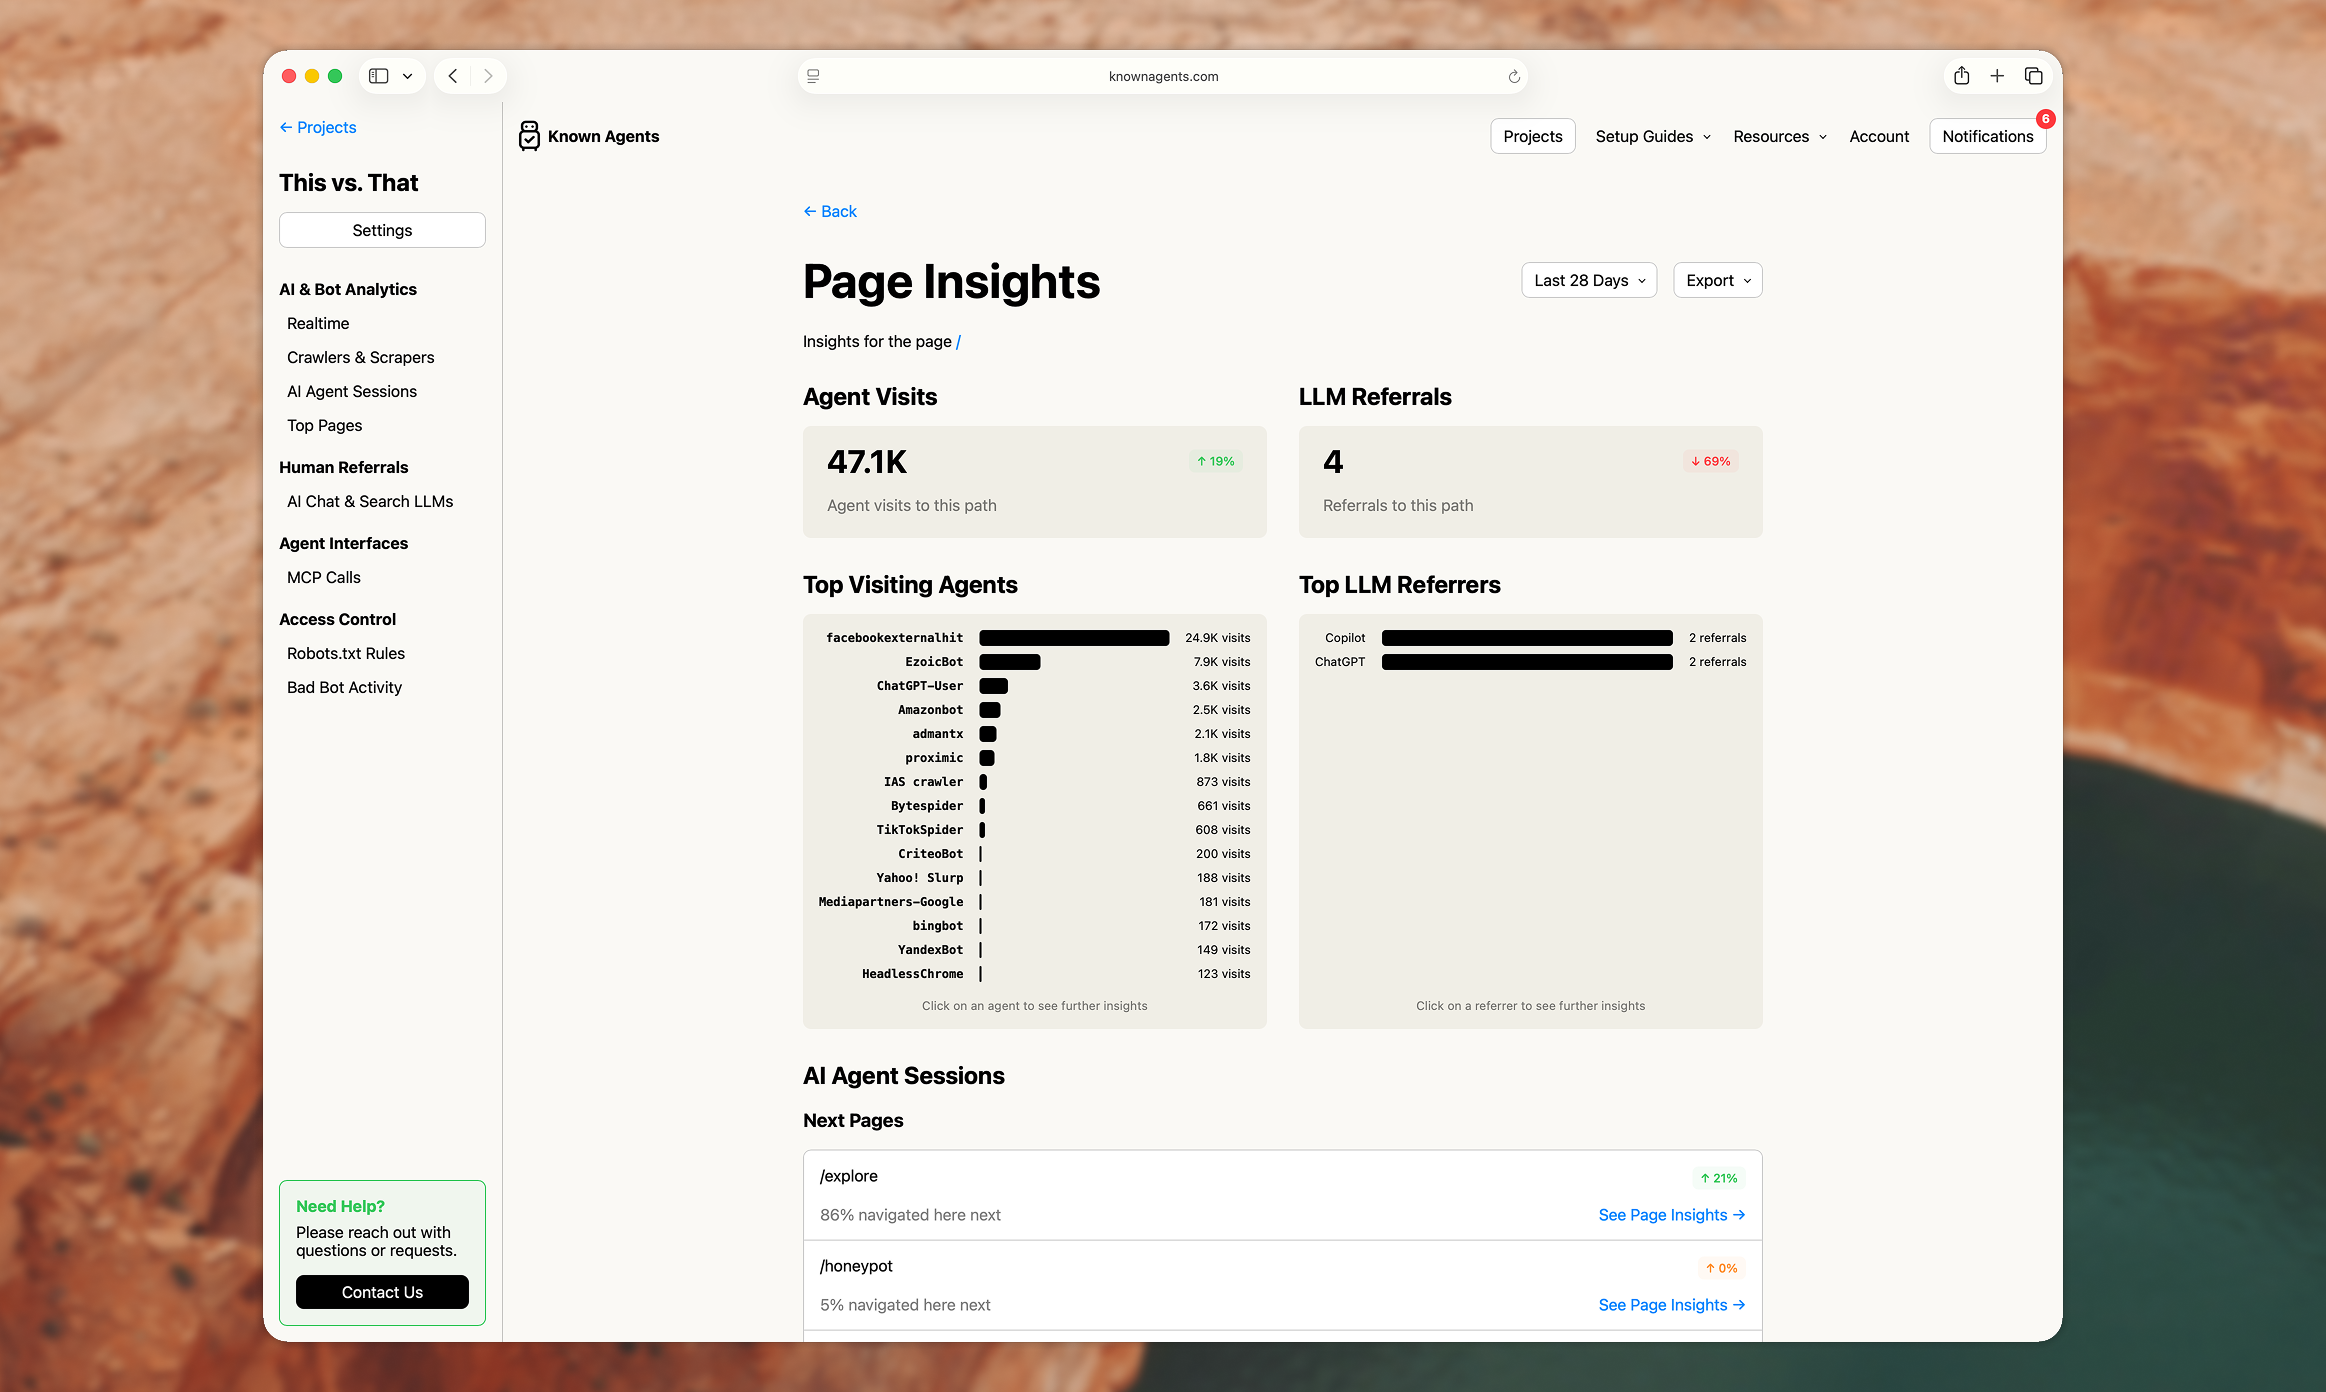
Task: Click the page settings icon in the address bar
Action: (x=813, y=76)
